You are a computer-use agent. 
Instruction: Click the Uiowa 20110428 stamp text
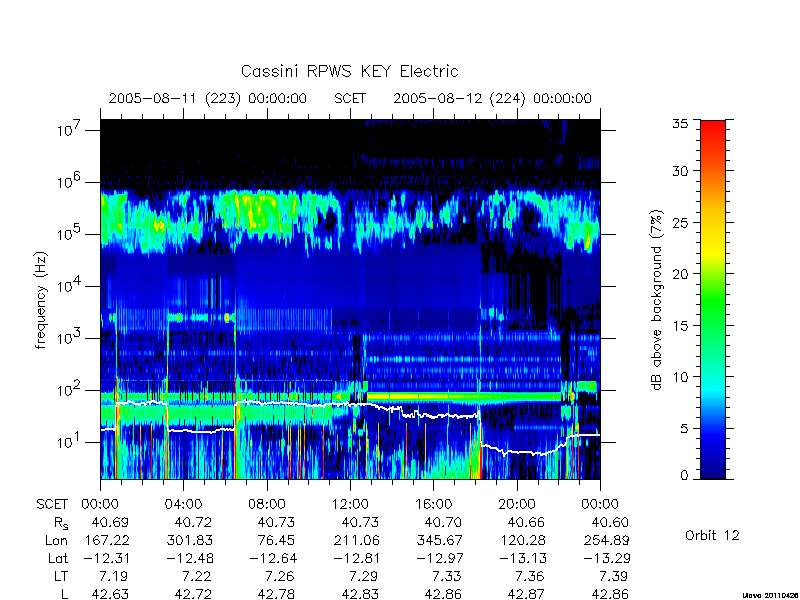click(x=771, y=595)
